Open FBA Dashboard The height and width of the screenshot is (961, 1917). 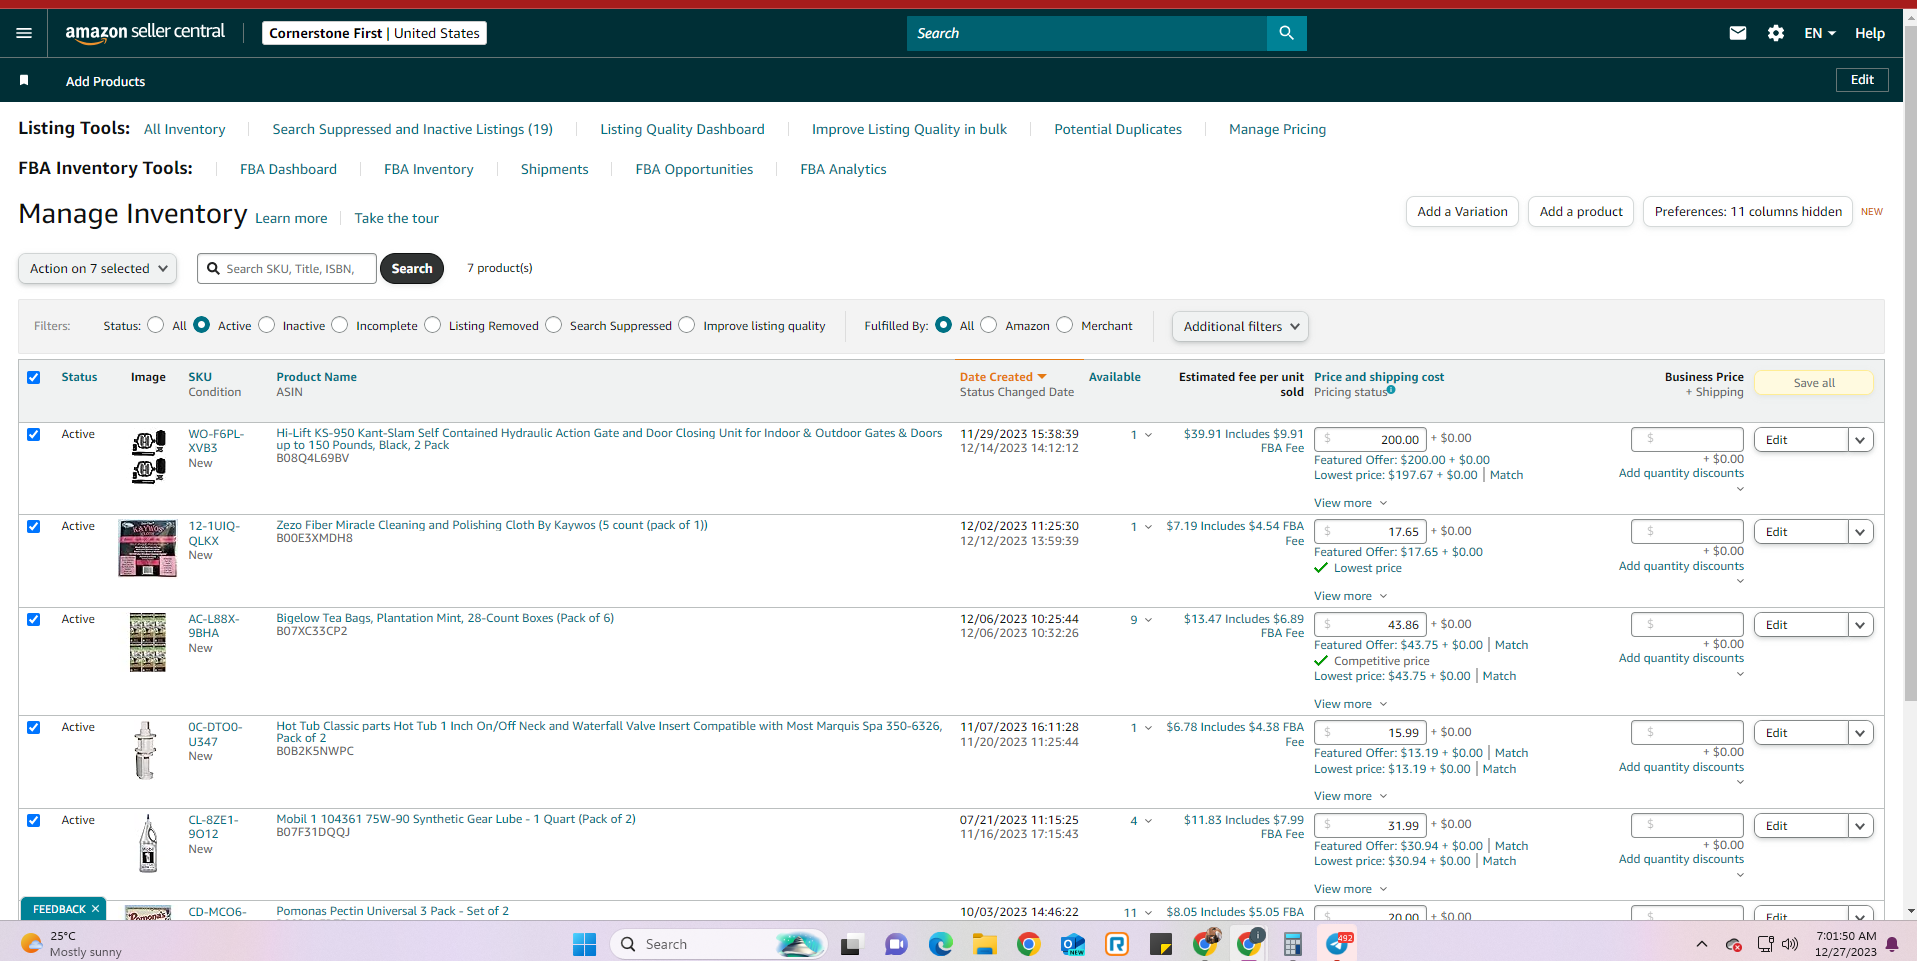pos(288,170)
